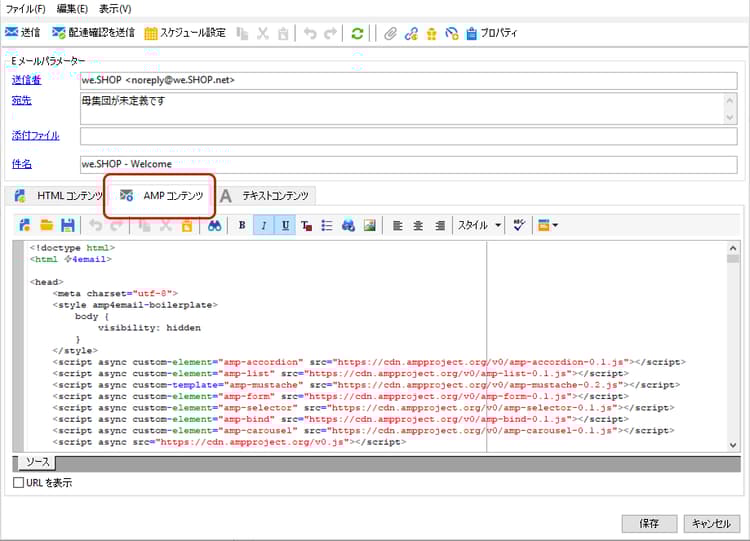Click the editor toolbar undo arrow
Image resolution: width=750 pixels, height=541 pixels.
pyautogui.click(x=95, y=225)
